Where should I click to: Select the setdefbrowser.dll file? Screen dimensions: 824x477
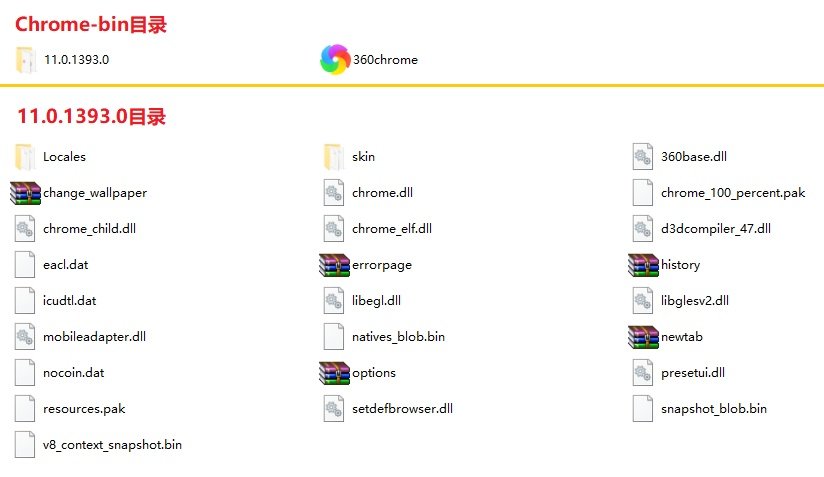(402, 409)
